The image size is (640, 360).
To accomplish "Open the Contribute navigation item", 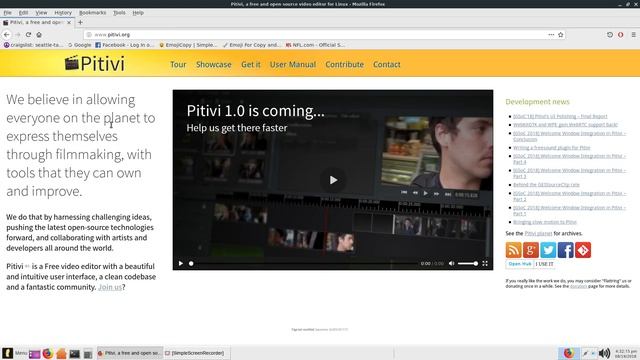I will (x=344, y=64).
